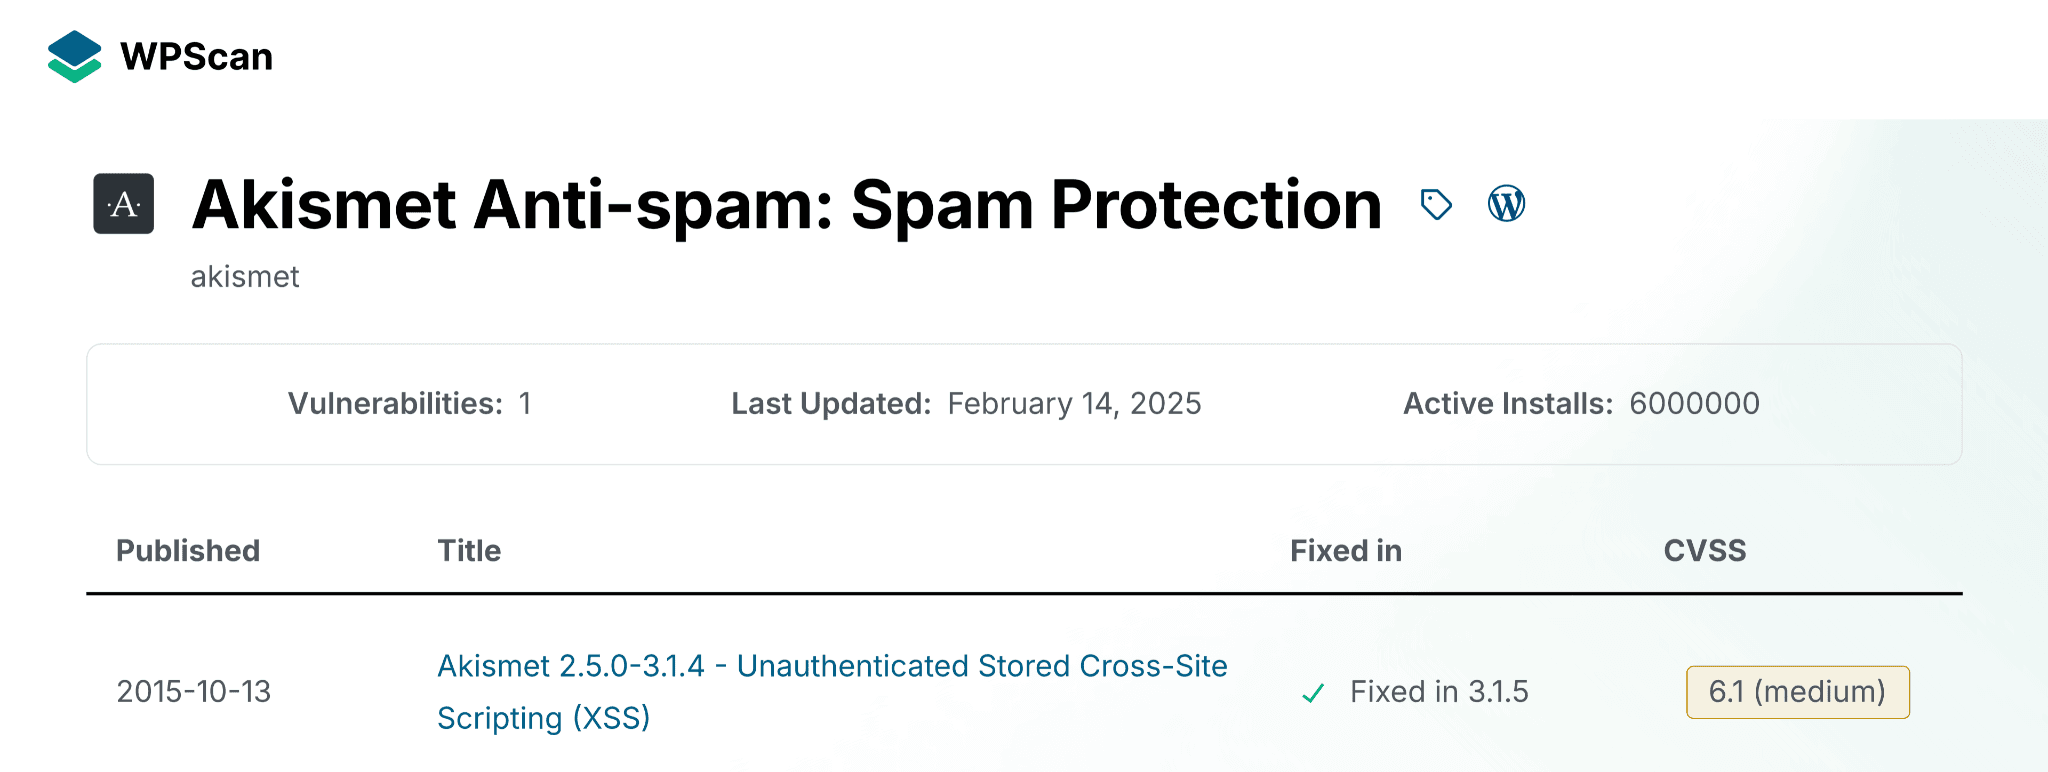Click the 'Vulnerabilities:' label
The height and width of the screenshot is (772, 2048).
(395, 404)
